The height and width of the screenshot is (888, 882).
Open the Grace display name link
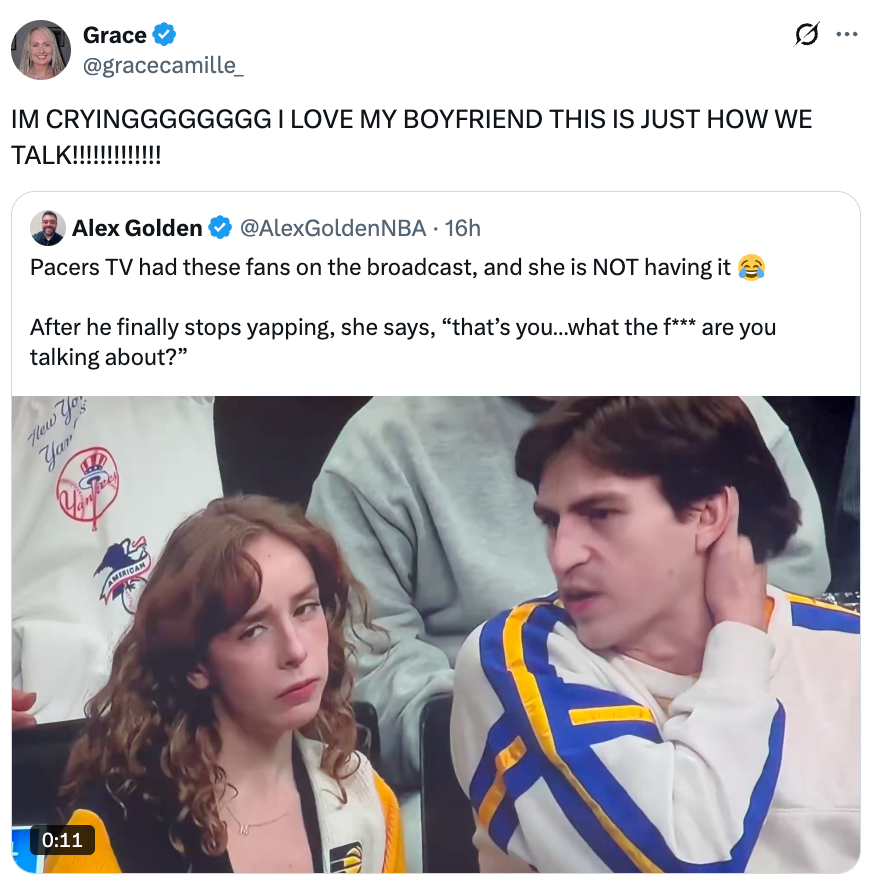pos(115,35)
